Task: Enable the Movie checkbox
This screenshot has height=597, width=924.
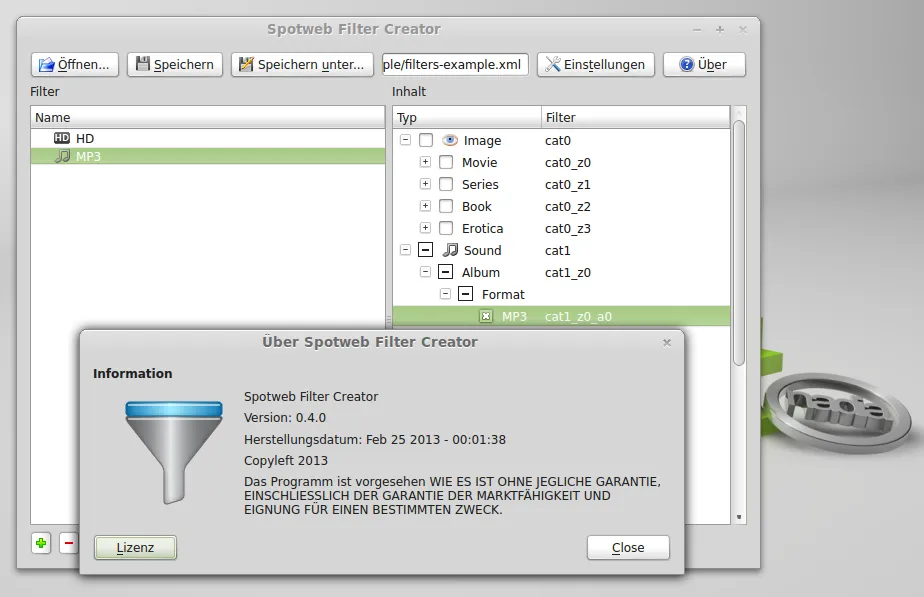Action: pos(446,162)
